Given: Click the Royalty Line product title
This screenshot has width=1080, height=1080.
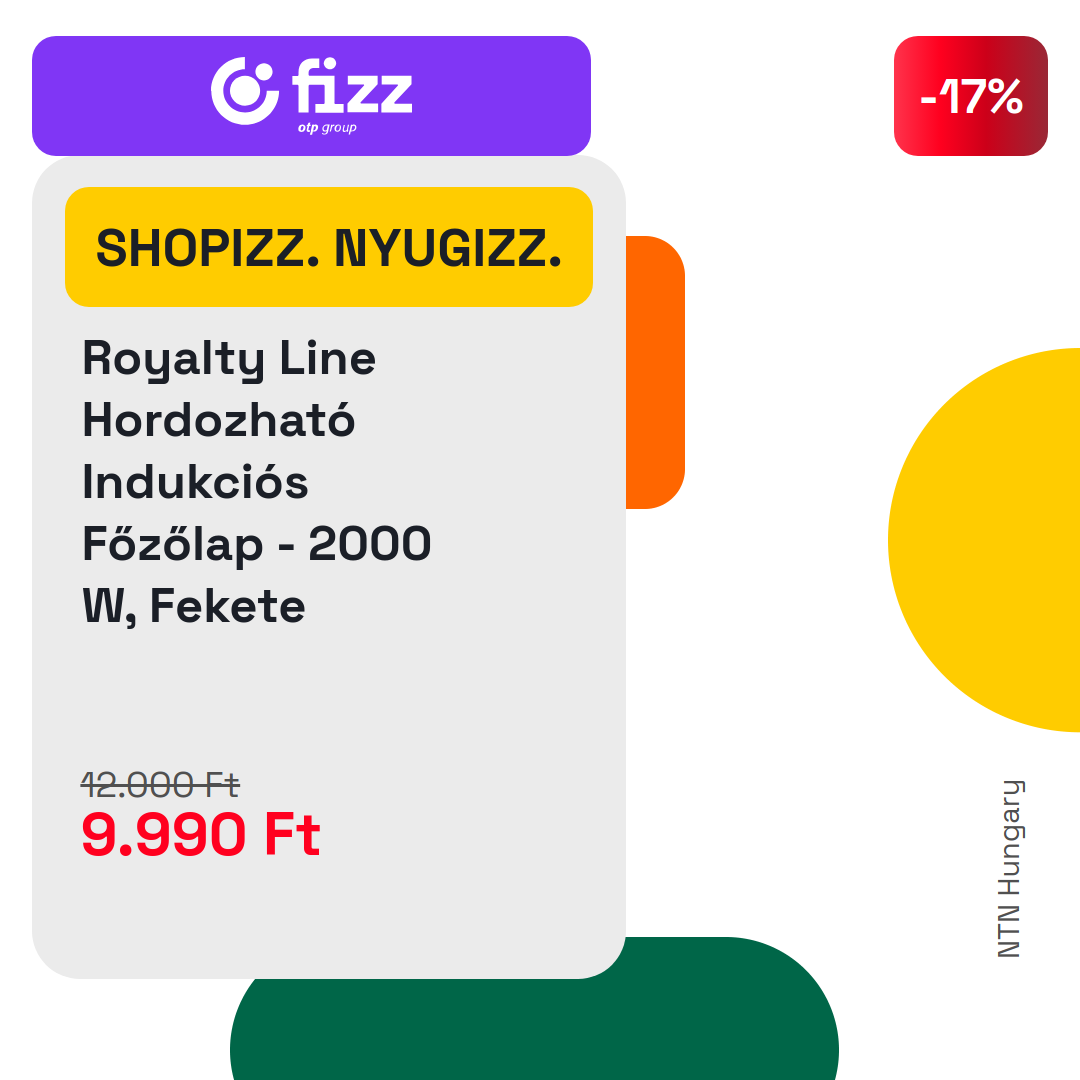Looking at the screenshot, I should [229, 359].
